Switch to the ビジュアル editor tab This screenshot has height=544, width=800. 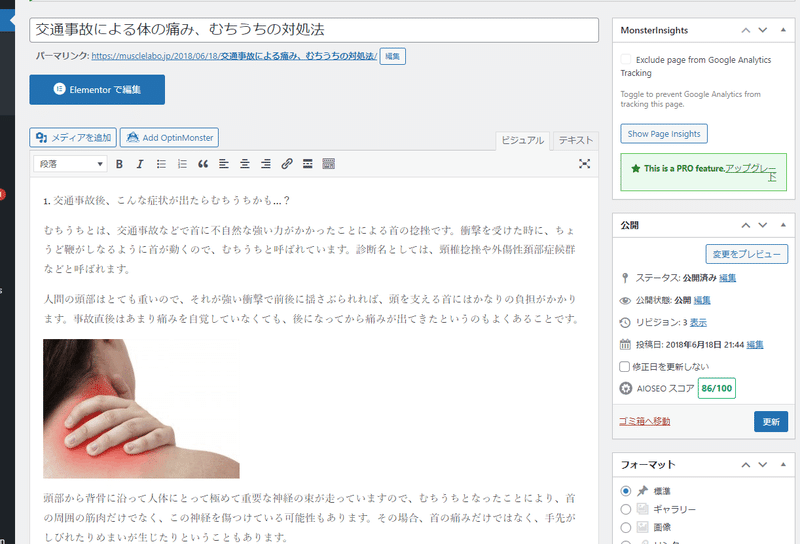click(x=522, y=140)
